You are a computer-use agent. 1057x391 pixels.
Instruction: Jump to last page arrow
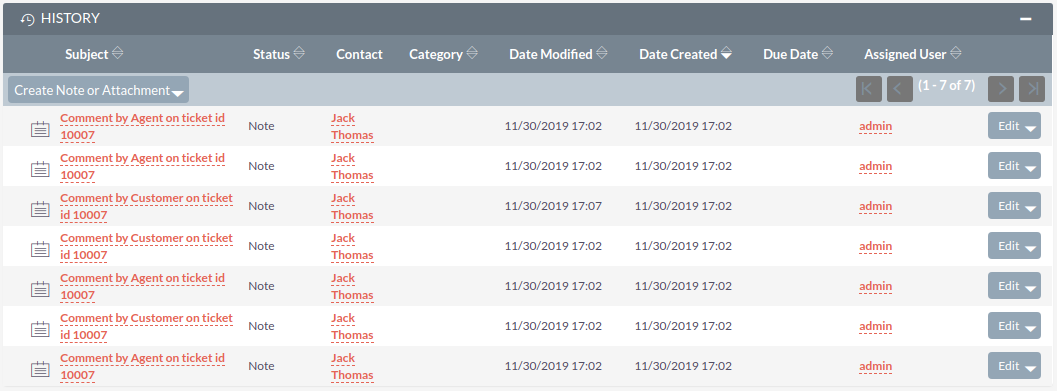1032,89
